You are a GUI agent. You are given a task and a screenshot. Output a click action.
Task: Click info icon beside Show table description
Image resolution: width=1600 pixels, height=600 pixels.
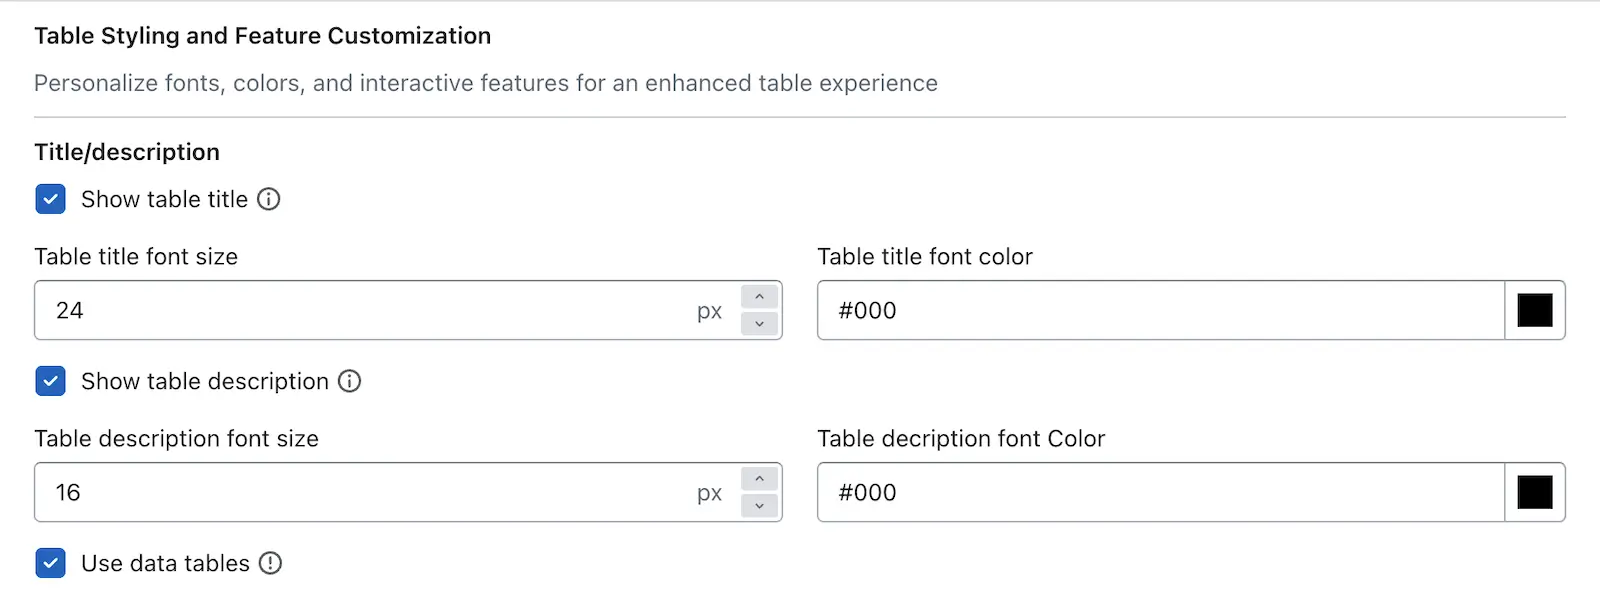pyautogui.click(x=349, y=381)
